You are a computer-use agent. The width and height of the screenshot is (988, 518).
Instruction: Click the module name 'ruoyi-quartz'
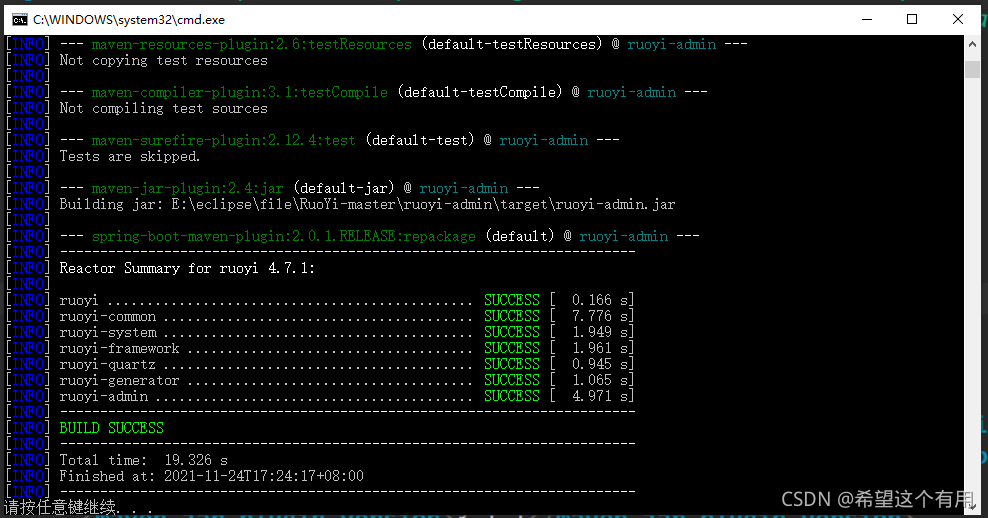[x=107, y=364]
